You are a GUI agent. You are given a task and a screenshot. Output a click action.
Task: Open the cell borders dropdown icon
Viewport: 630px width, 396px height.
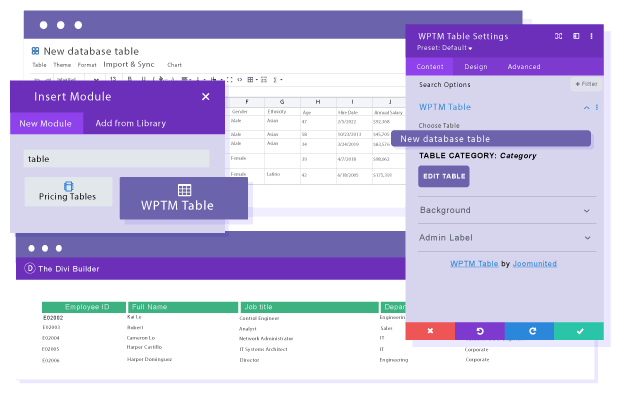pos(252,80)
